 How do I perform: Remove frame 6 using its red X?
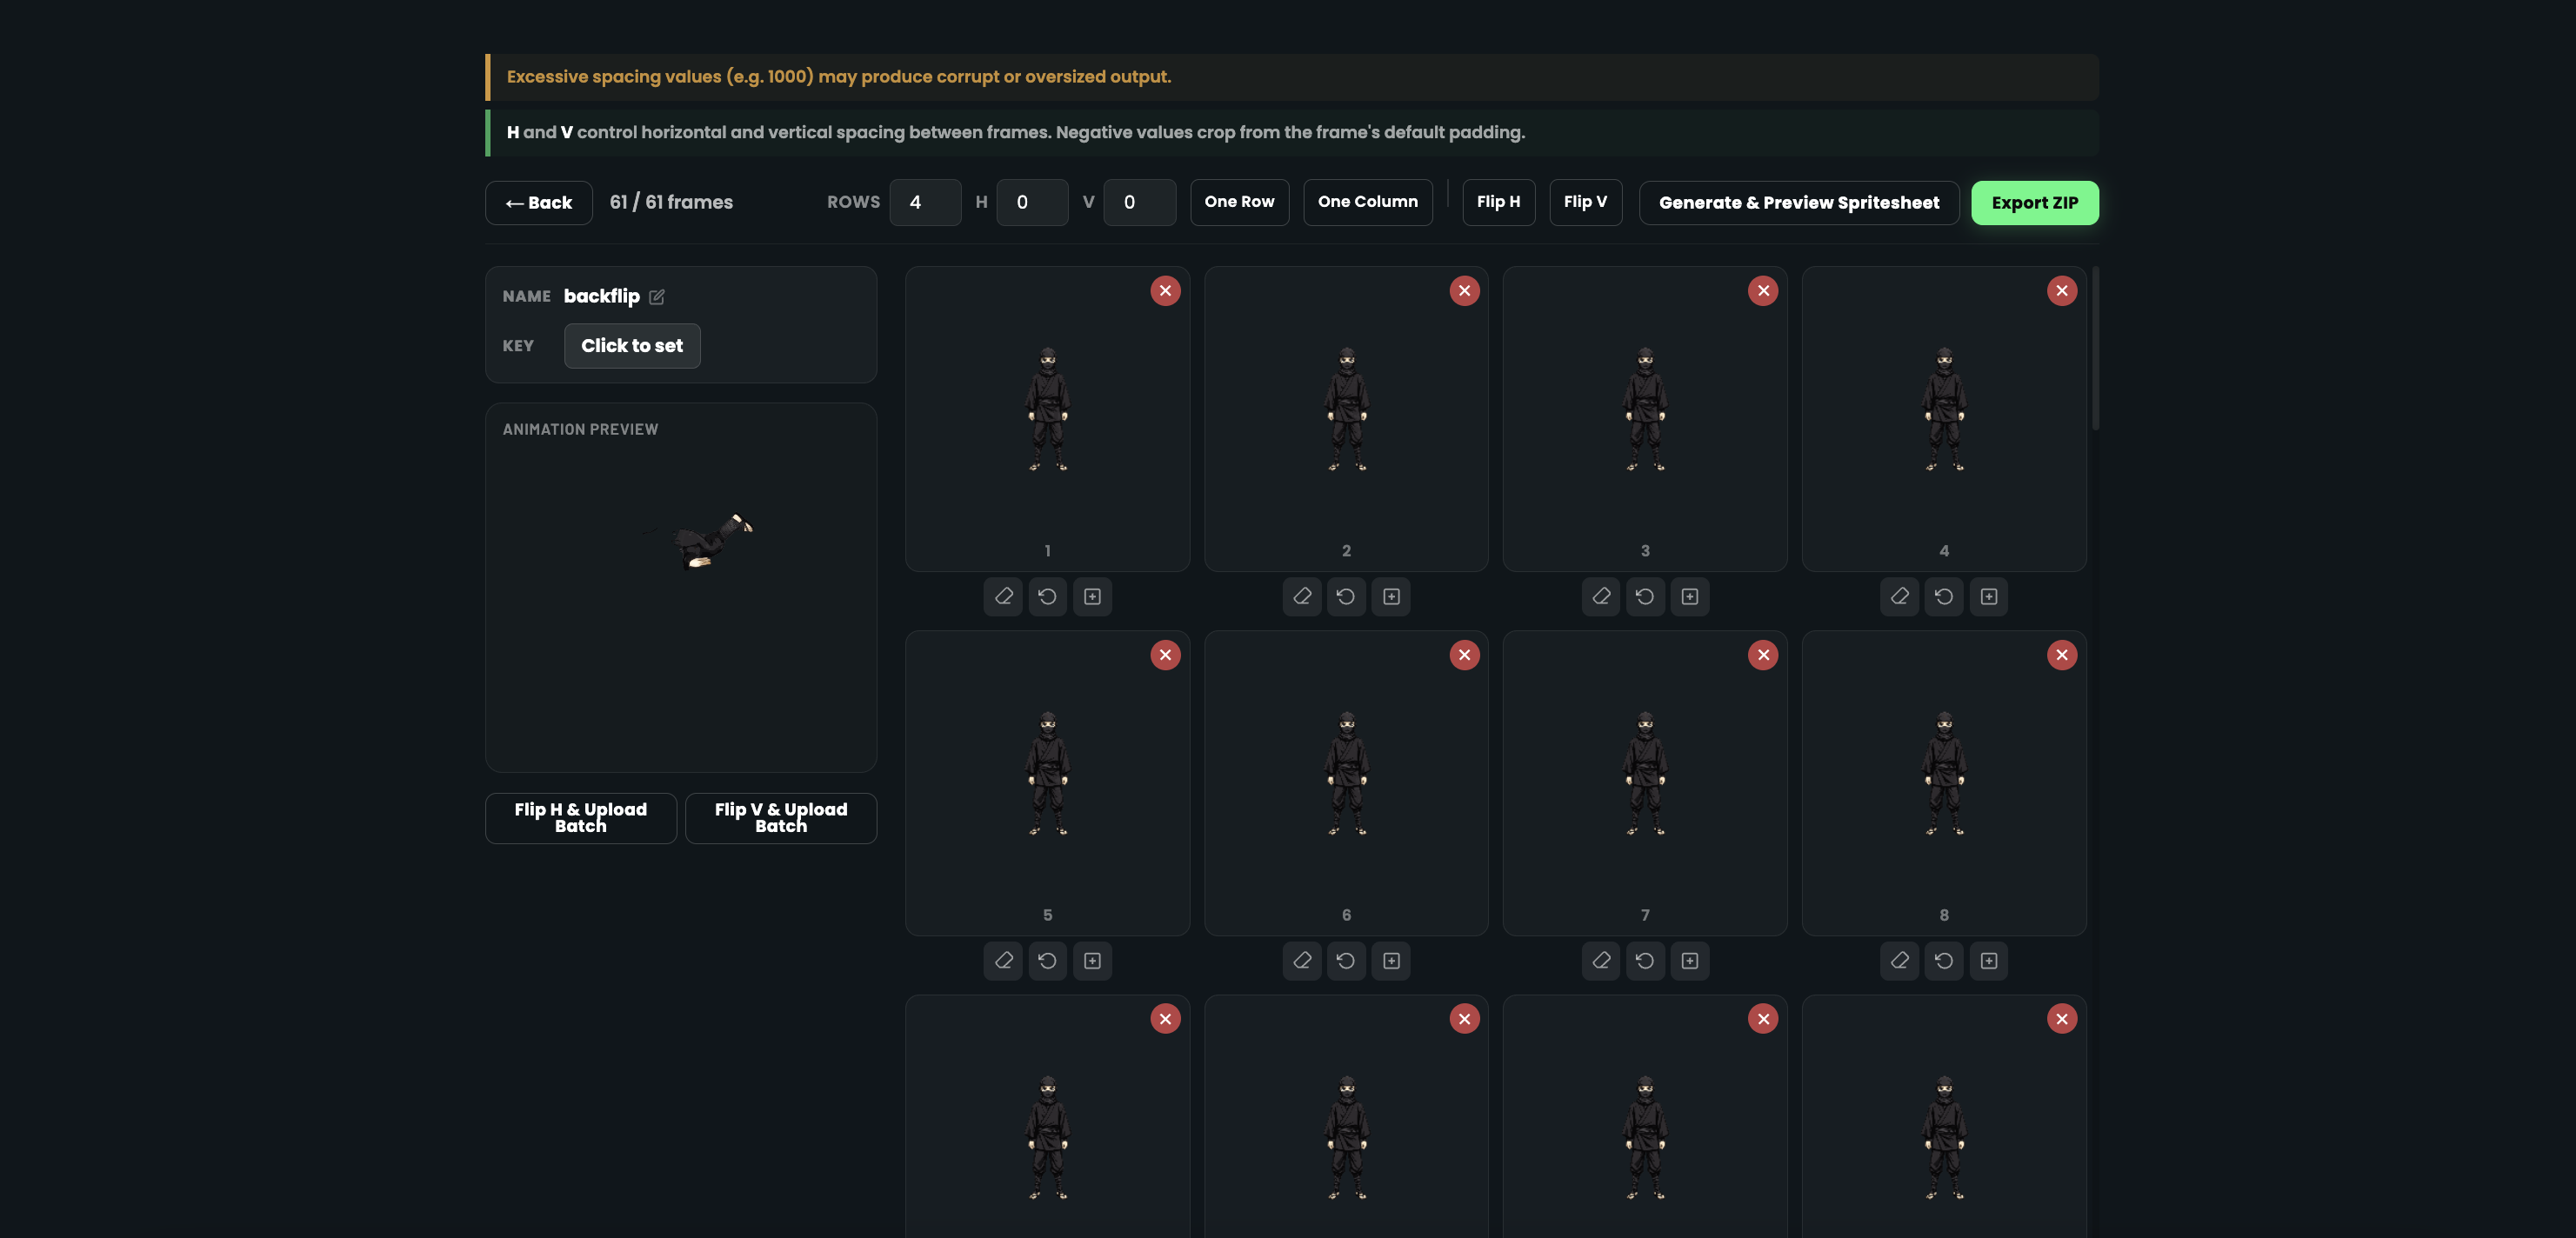click(1464, 654)
